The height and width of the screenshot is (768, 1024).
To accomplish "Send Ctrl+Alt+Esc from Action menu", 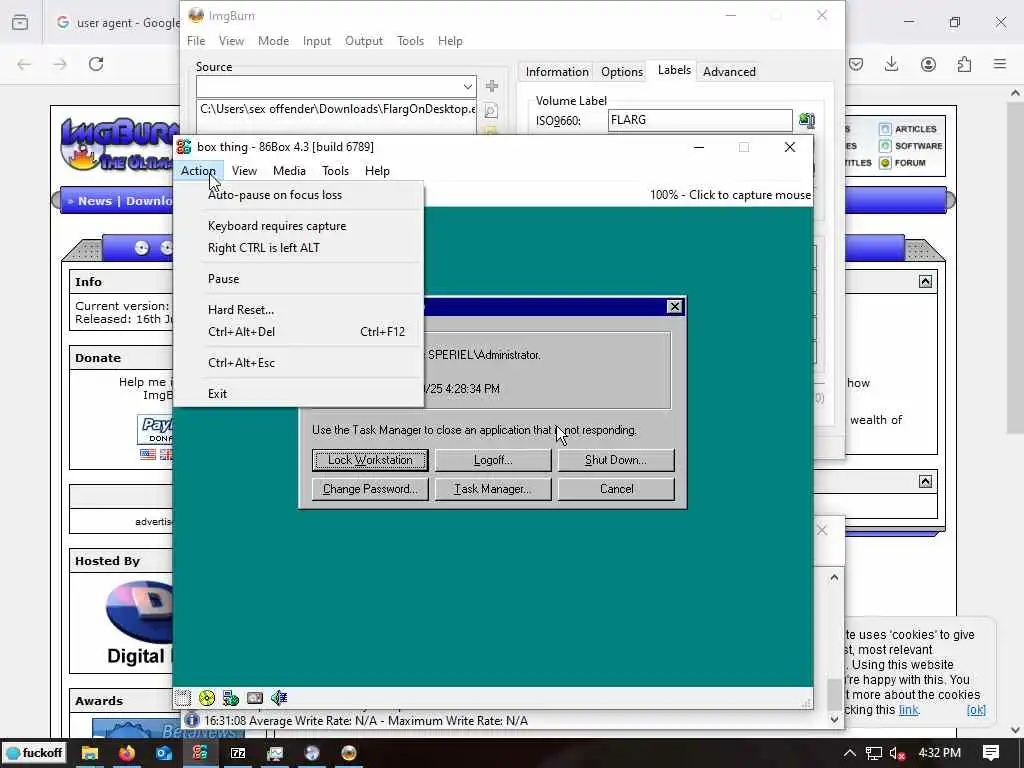I will point(298,362).
